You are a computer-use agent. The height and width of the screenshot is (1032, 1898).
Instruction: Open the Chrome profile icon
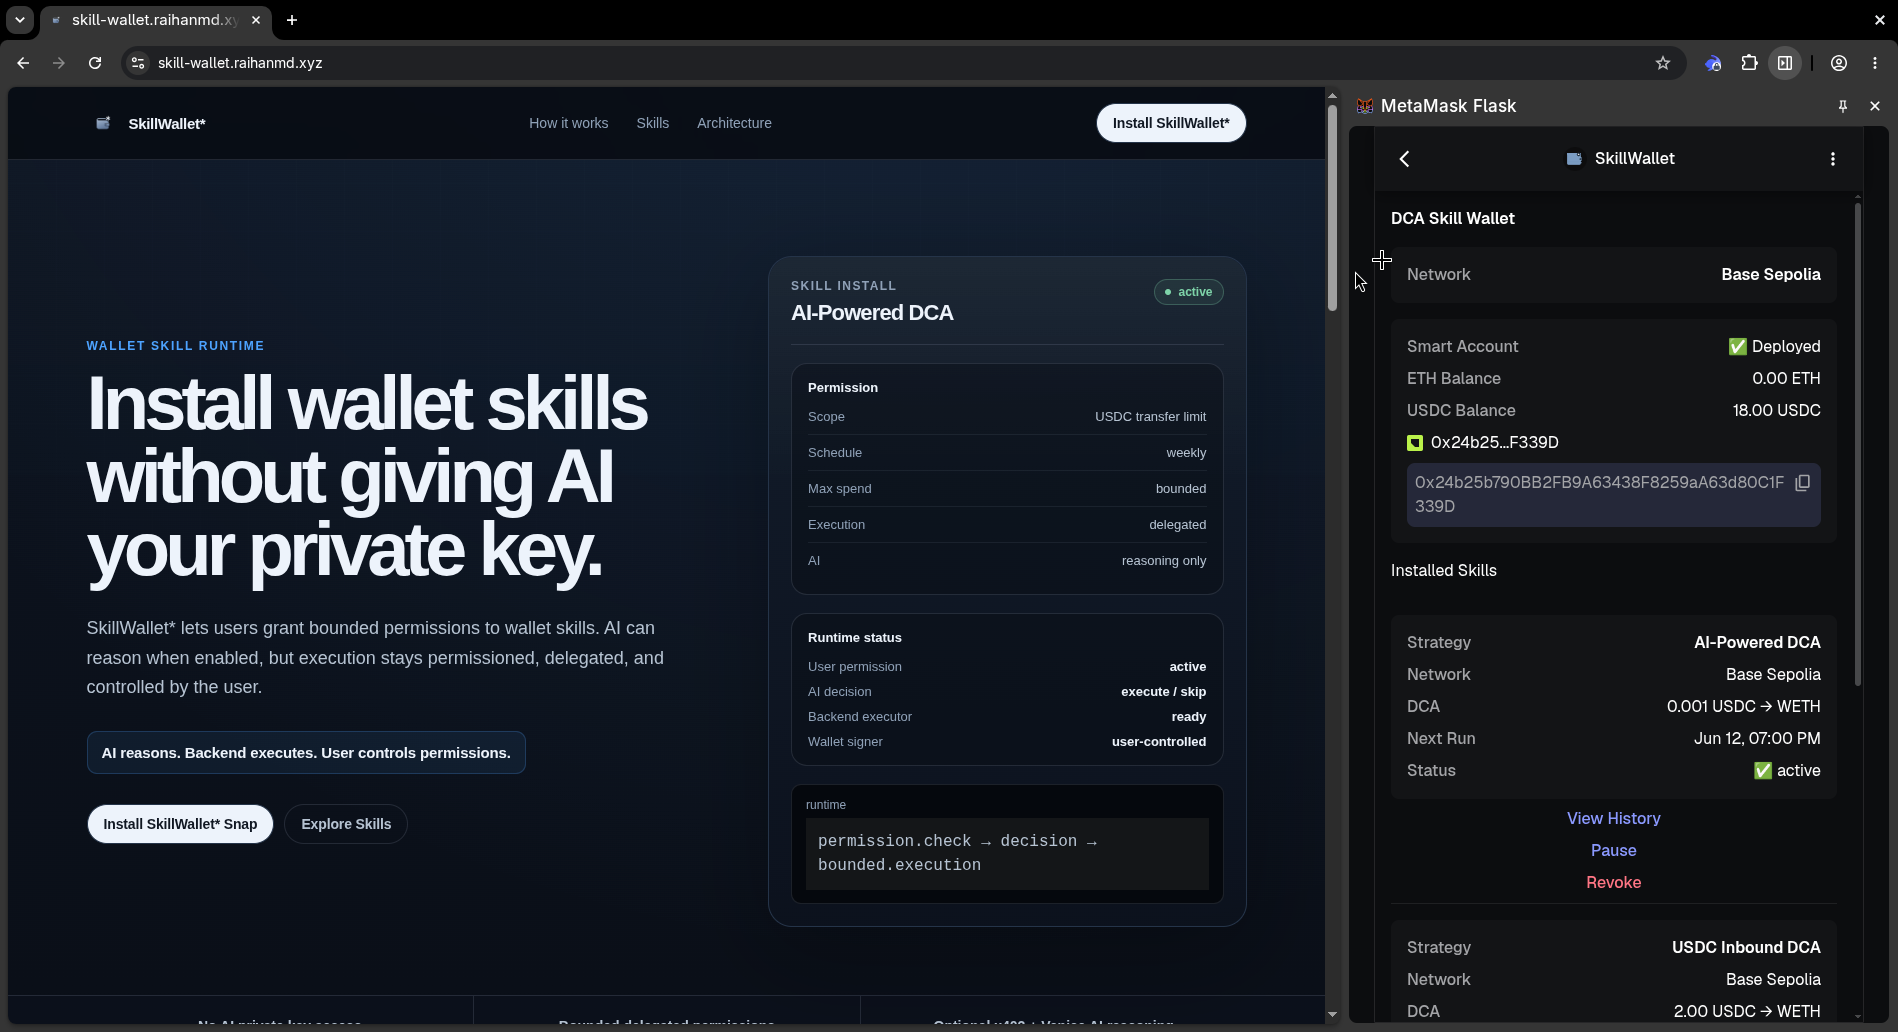pyautogui.click(x=1838, y=63)
